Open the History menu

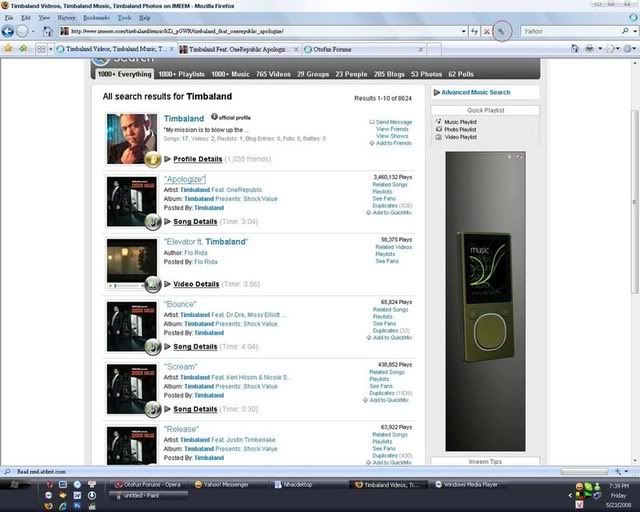(66, 18)
